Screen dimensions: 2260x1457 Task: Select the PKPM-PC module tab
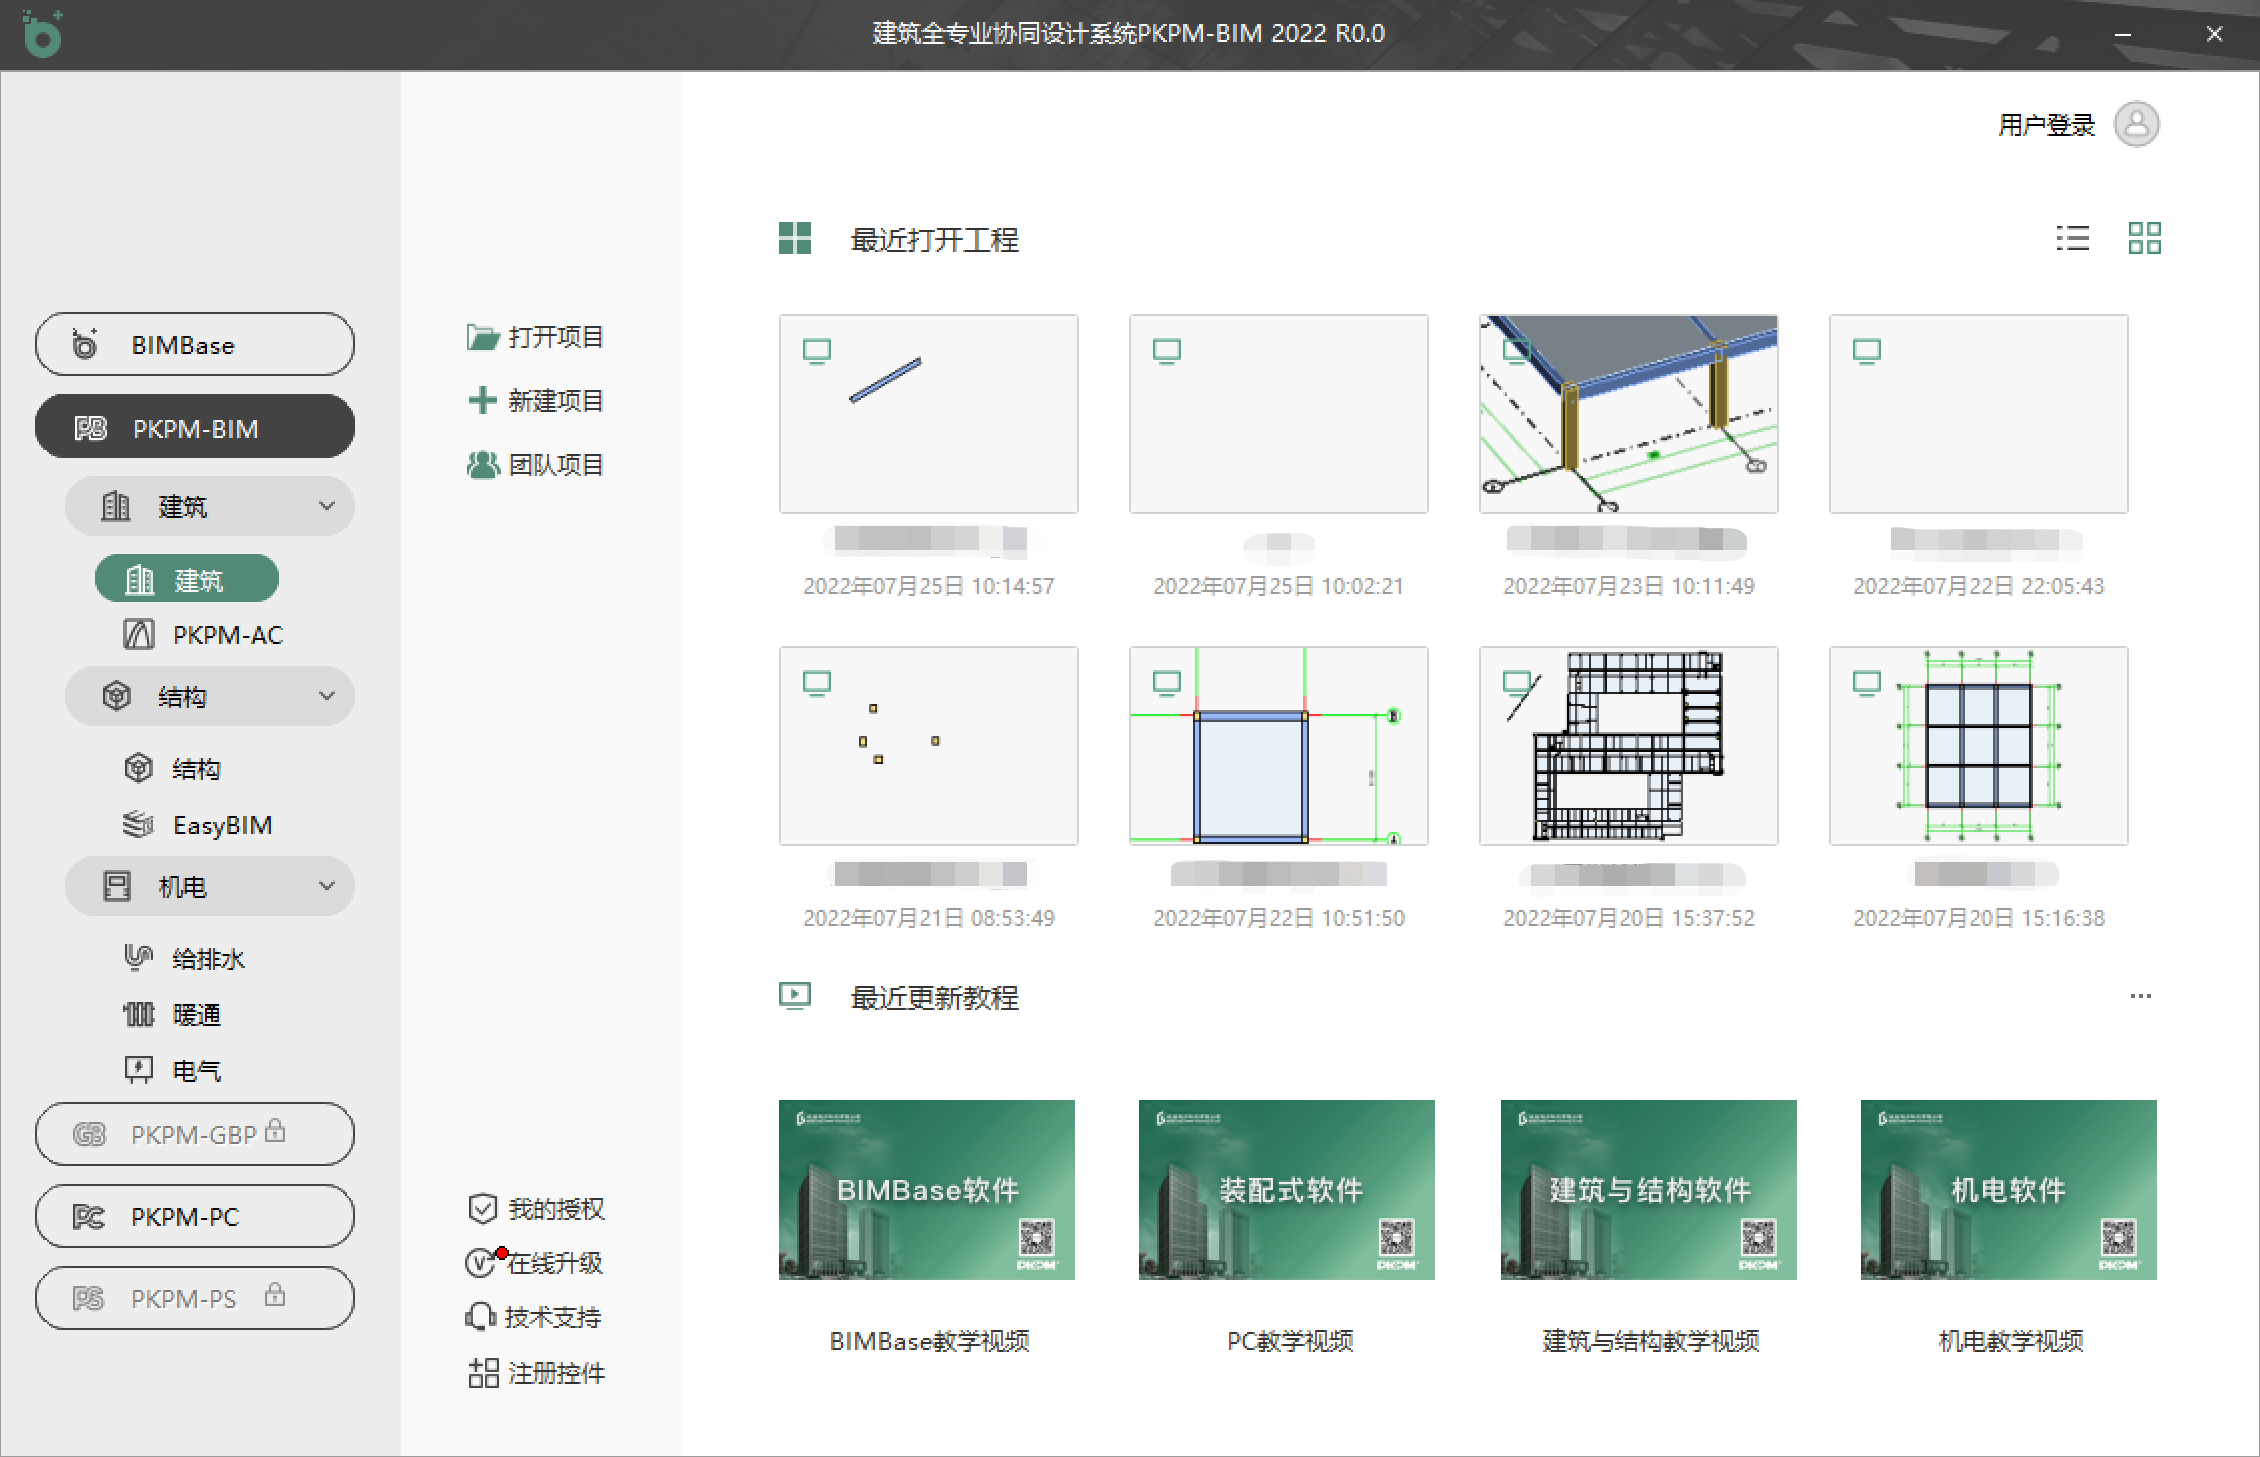195,1217
